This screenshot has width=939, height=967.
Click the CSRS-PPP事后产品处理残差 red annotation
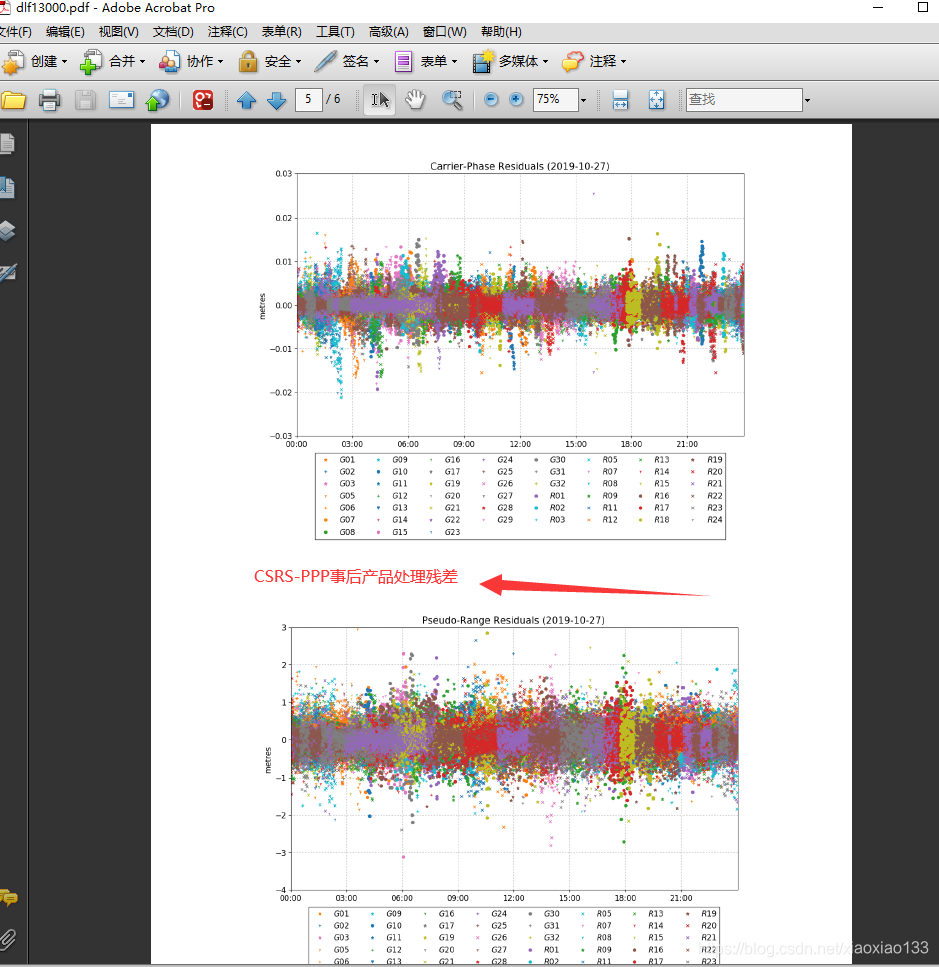[x=356, y=577]
